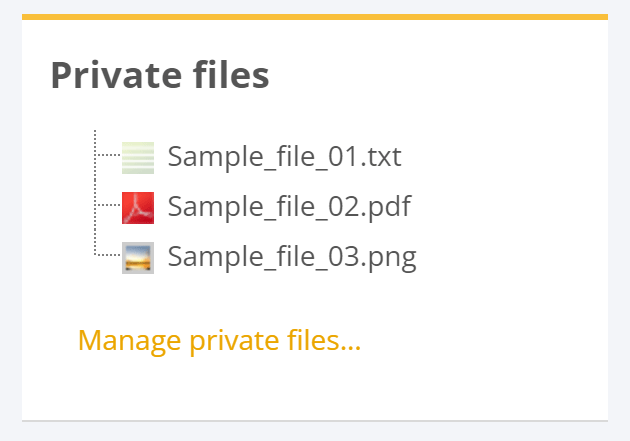Image resolution: width=630 pixels, height=441 pixels.
Task: Click the red PDF icon
Action: pyautogui.click(x=138, y=208)
